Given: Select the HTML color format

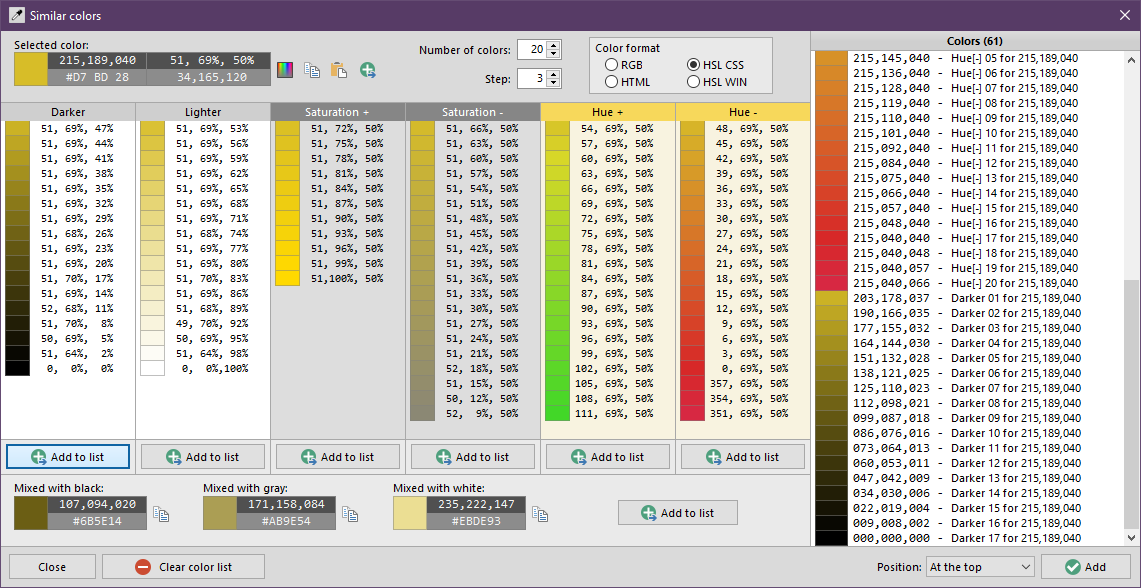Looking at the screenshot, I should 611,82.
